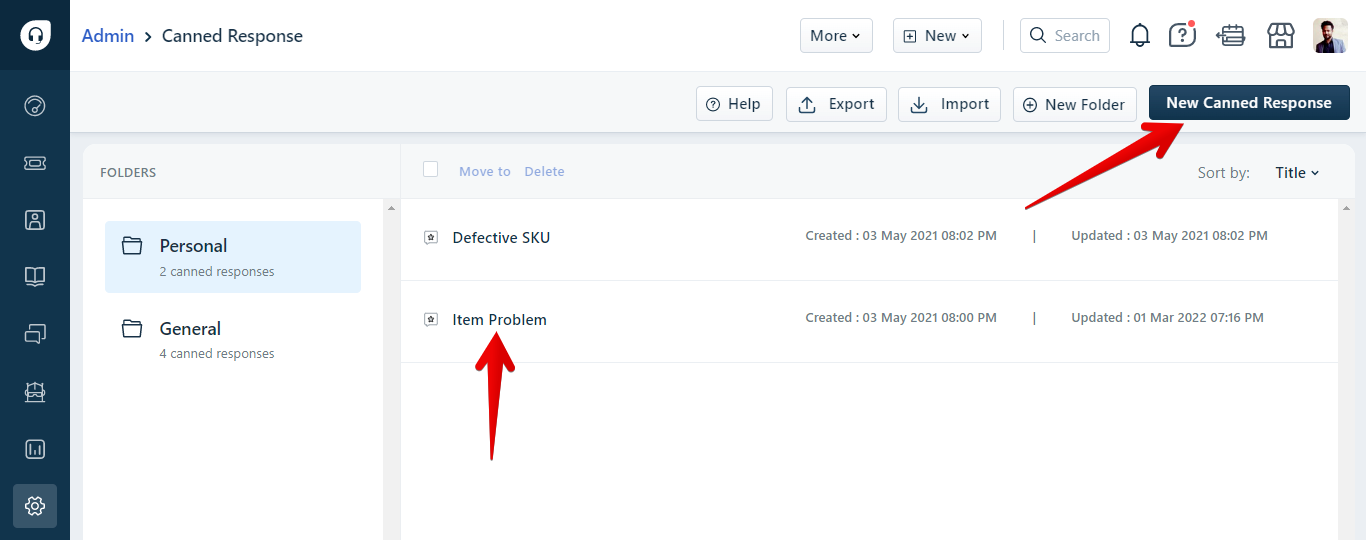The width and height of the screenshot is (1366, 540).
Task: Open the Forums chat sidebar icon
Action: [x=35, y=334]
